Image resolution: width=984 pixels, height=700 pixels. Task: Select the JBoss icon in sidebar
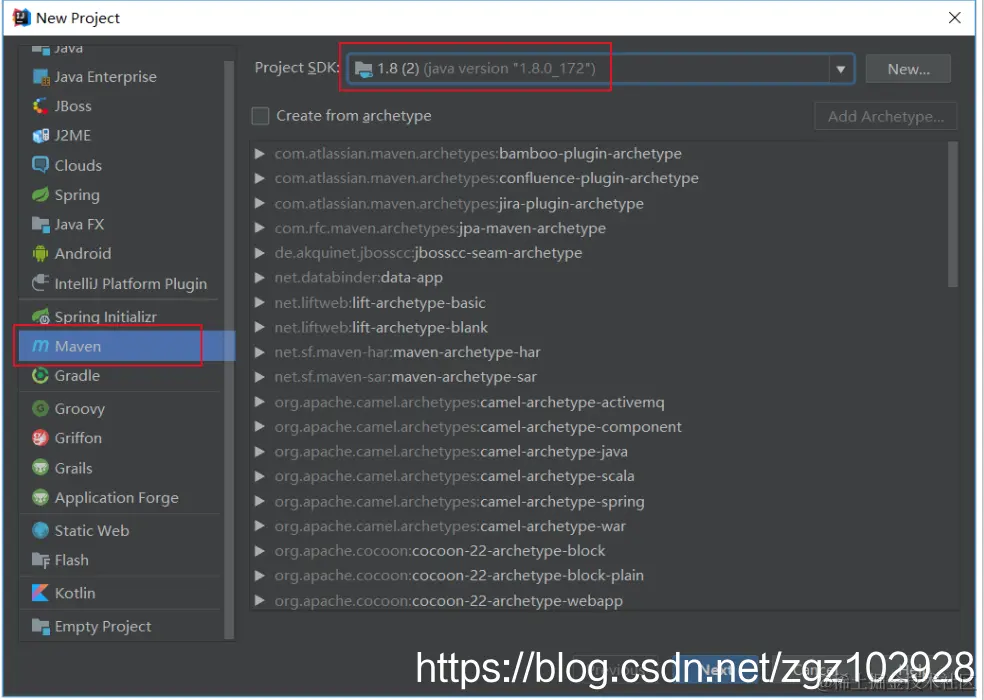click(x=41, y=106)
